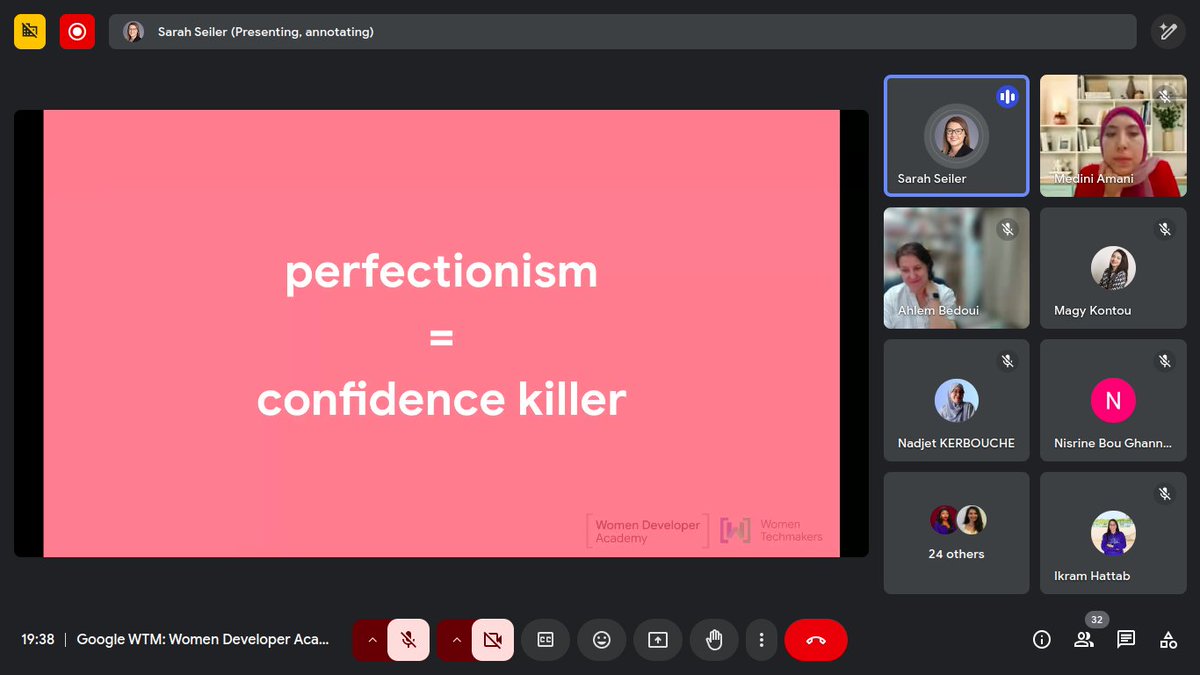Screen dimensions: 1200x675
Task: Click muted mic icon on Magy Kontou tile
Action: (1164, 229)
